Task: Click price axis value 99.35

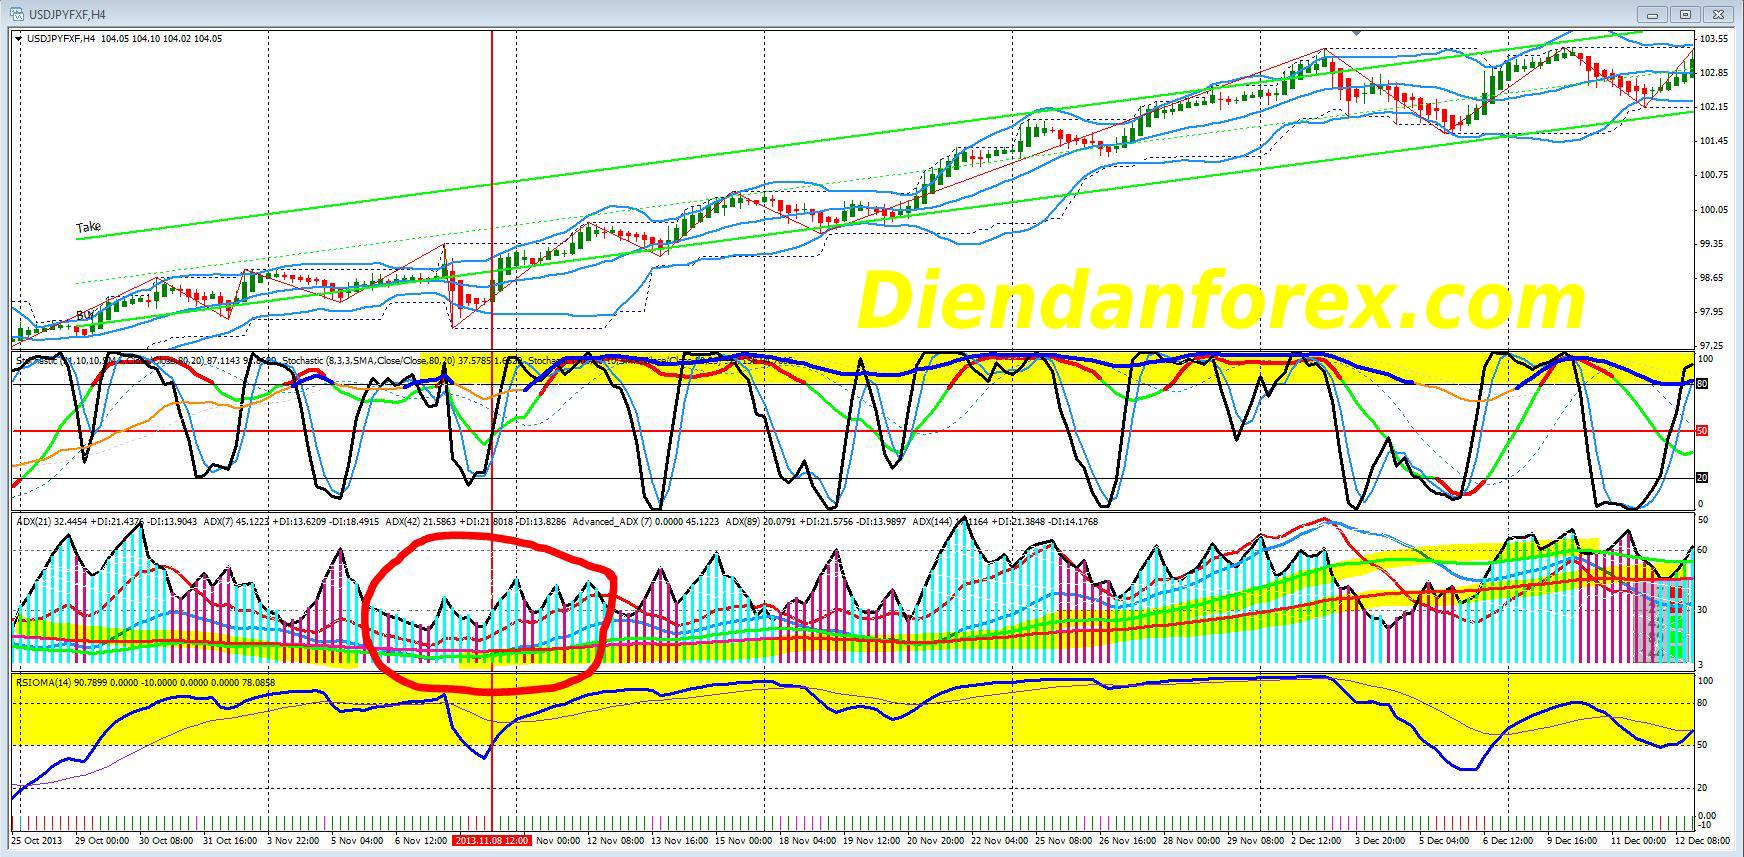Action: (1714, 244)
